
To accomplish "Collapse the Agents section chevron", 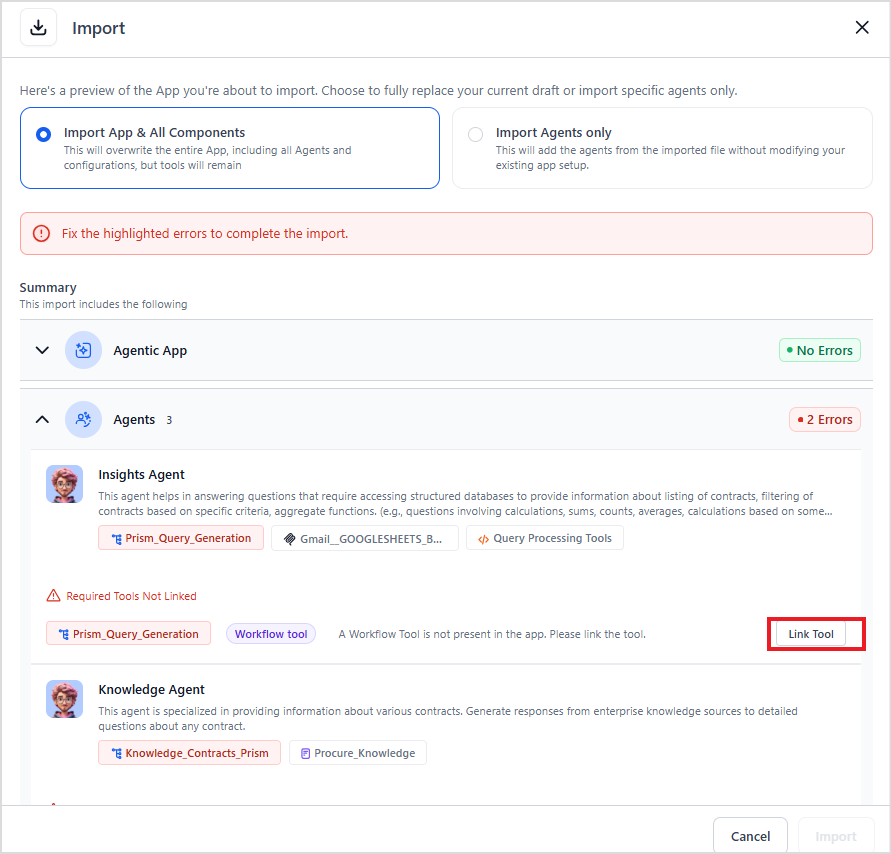I will 42,419.
